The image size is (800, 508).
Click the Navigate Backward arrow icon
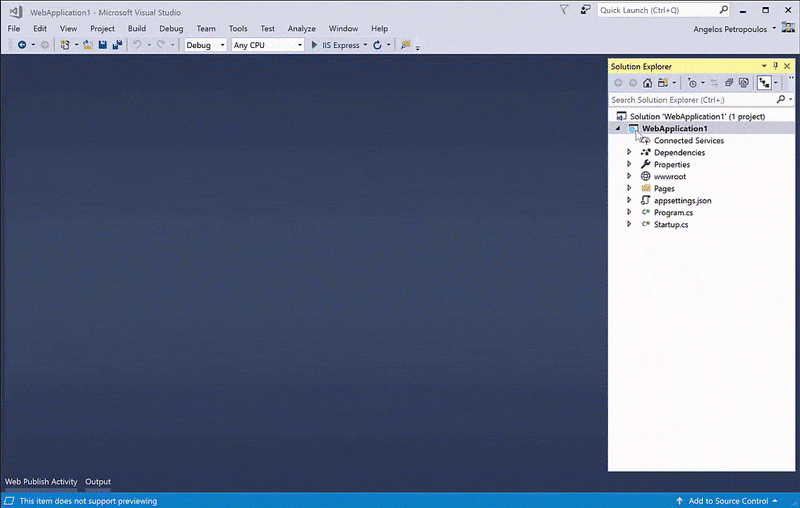click(21, 45)
